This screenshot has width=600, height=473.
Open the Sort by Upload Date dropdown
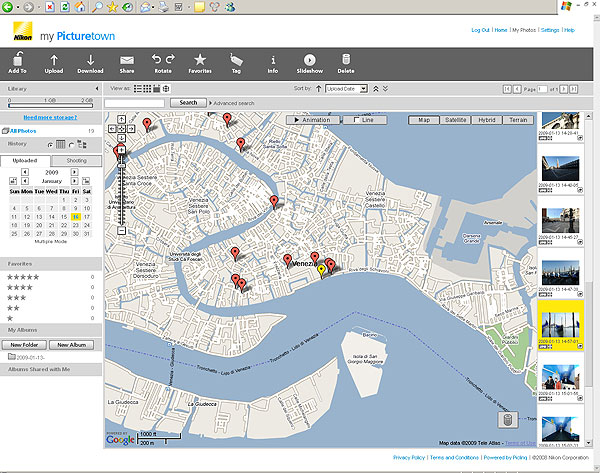point(347,89)
